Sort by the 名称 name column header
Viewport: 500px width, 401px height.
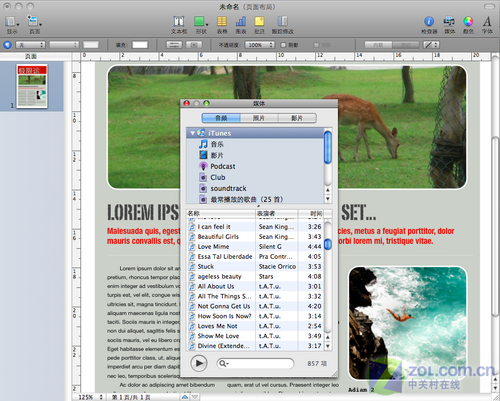tap(221, 213)
